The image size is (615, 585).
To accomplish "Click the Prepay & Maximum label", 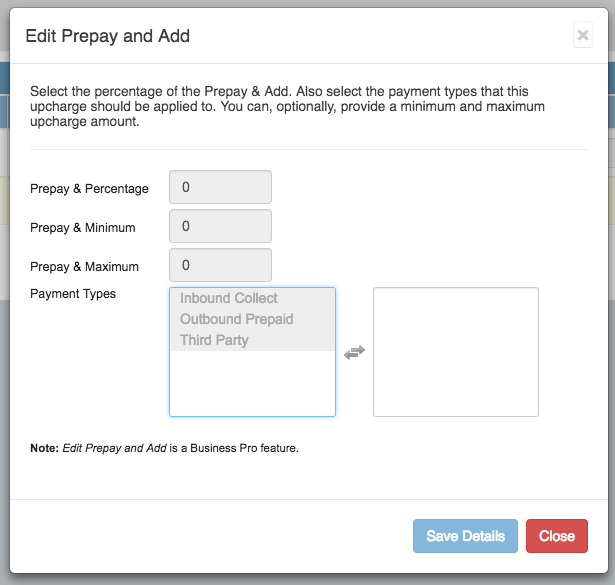I will click(84, 267).
